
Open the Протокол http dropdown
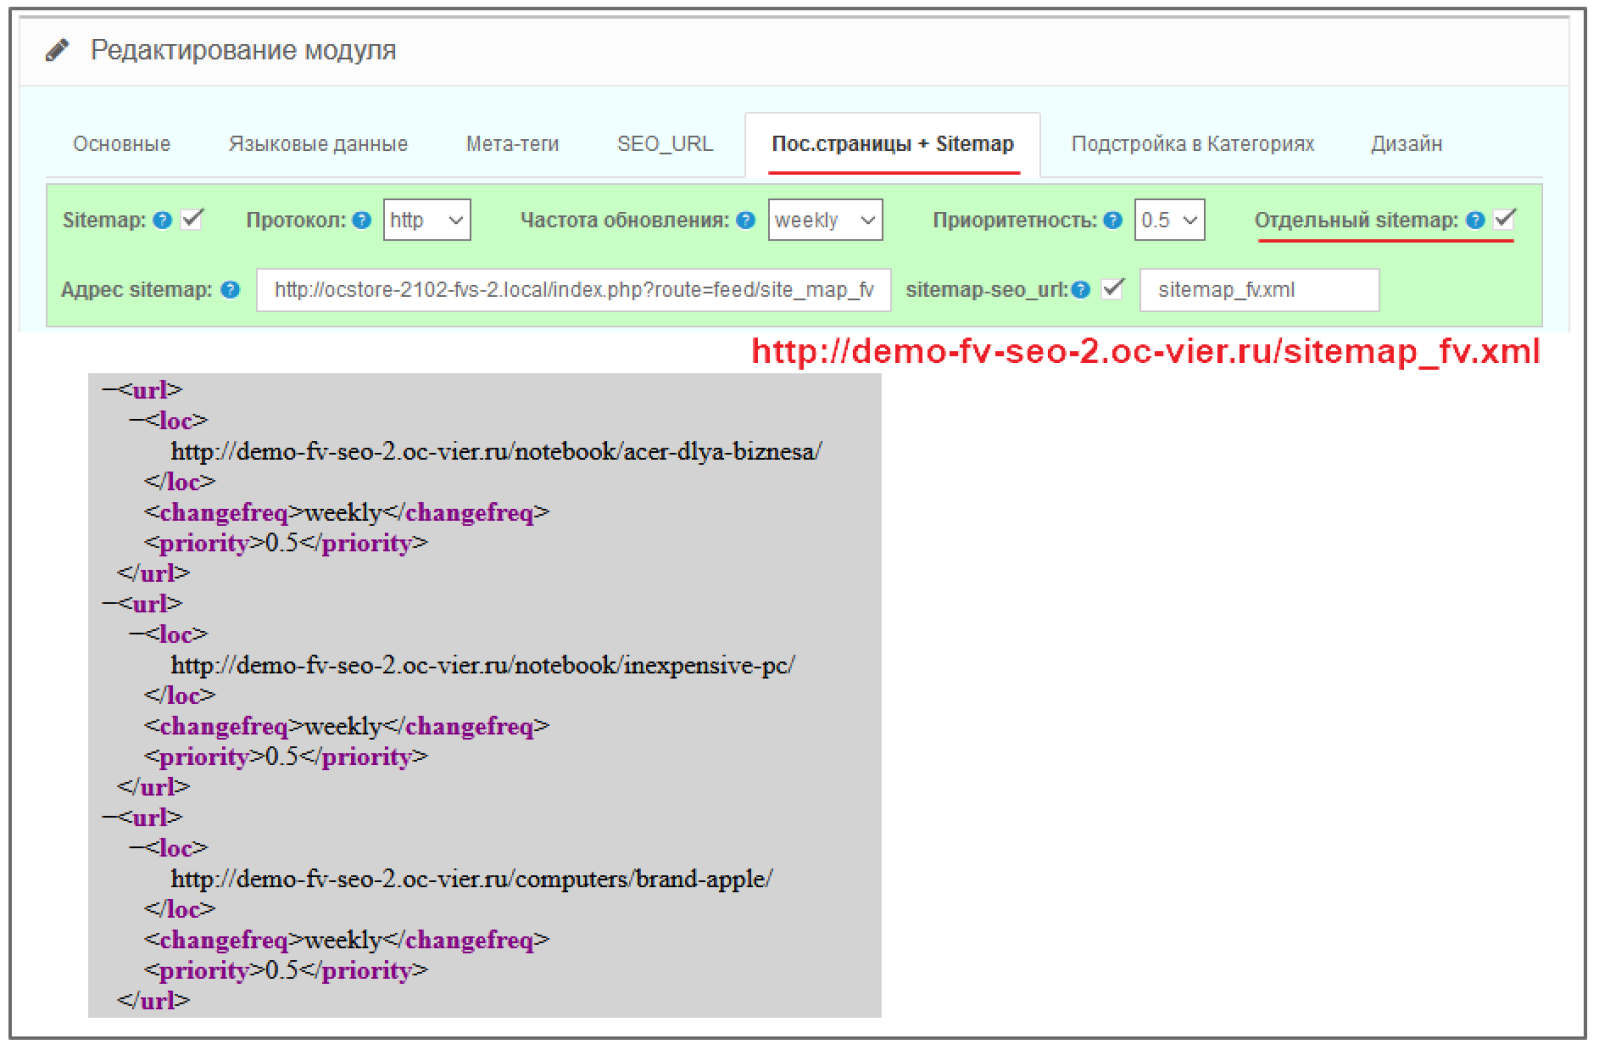[427, 220]
